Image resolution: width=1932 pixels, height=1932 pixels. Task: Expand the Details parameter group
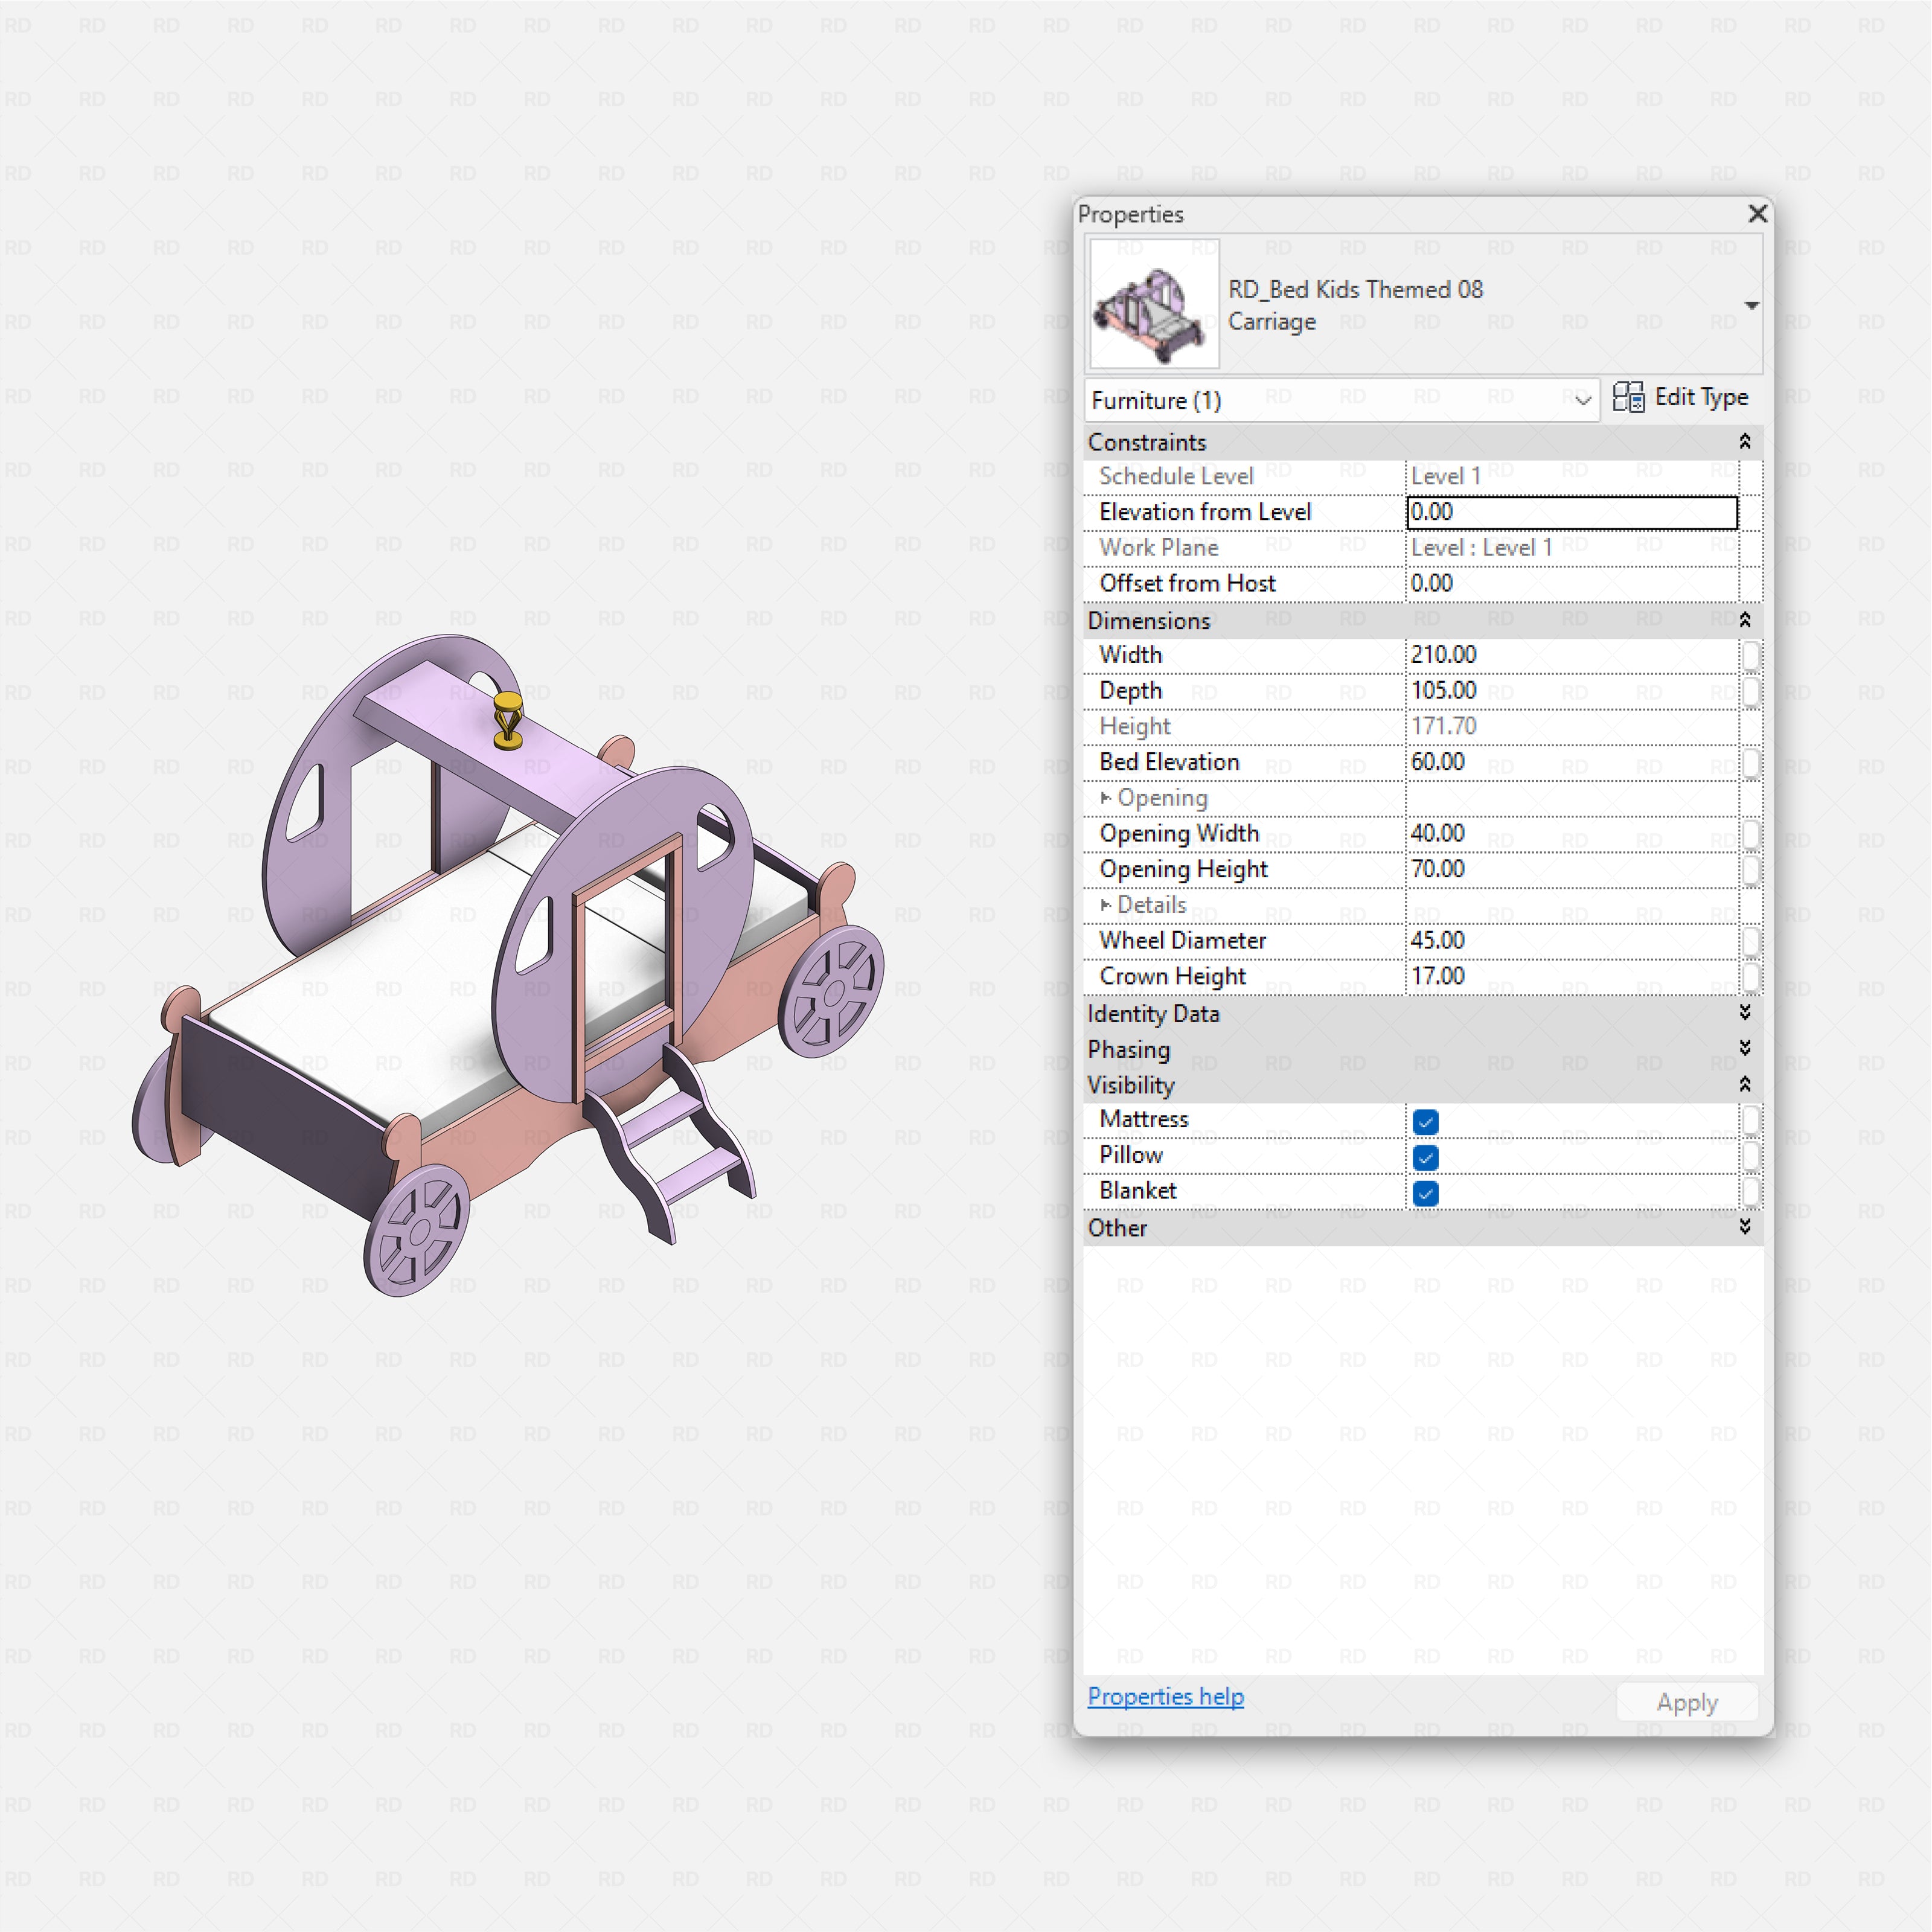click(1106, 904)
